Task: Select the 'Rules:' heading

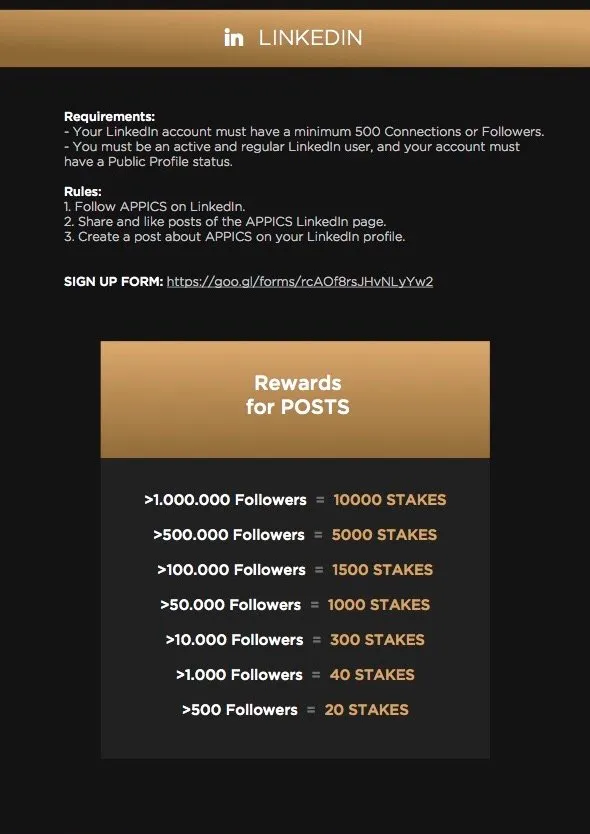Action: coord(82,191)
